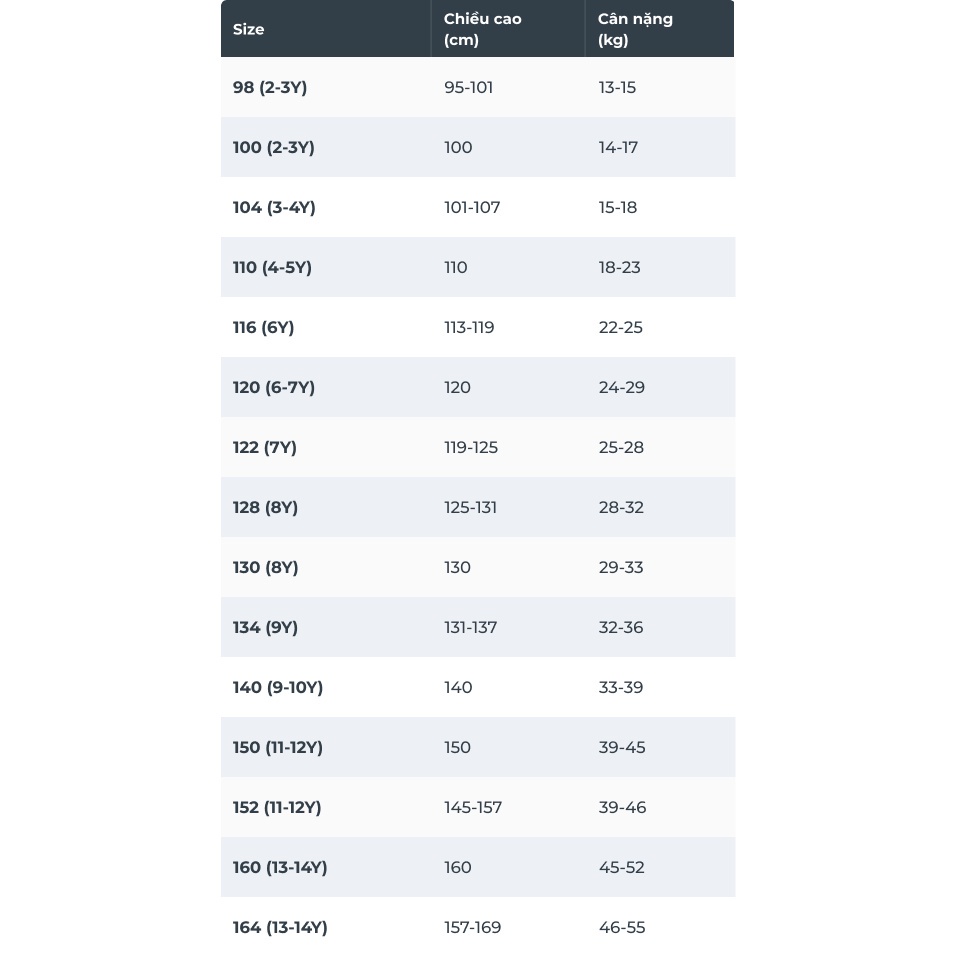Click the Chiều cao (cm) header
Image resolution: width=957 pixels, height=957 pixels.
(483, 29)
